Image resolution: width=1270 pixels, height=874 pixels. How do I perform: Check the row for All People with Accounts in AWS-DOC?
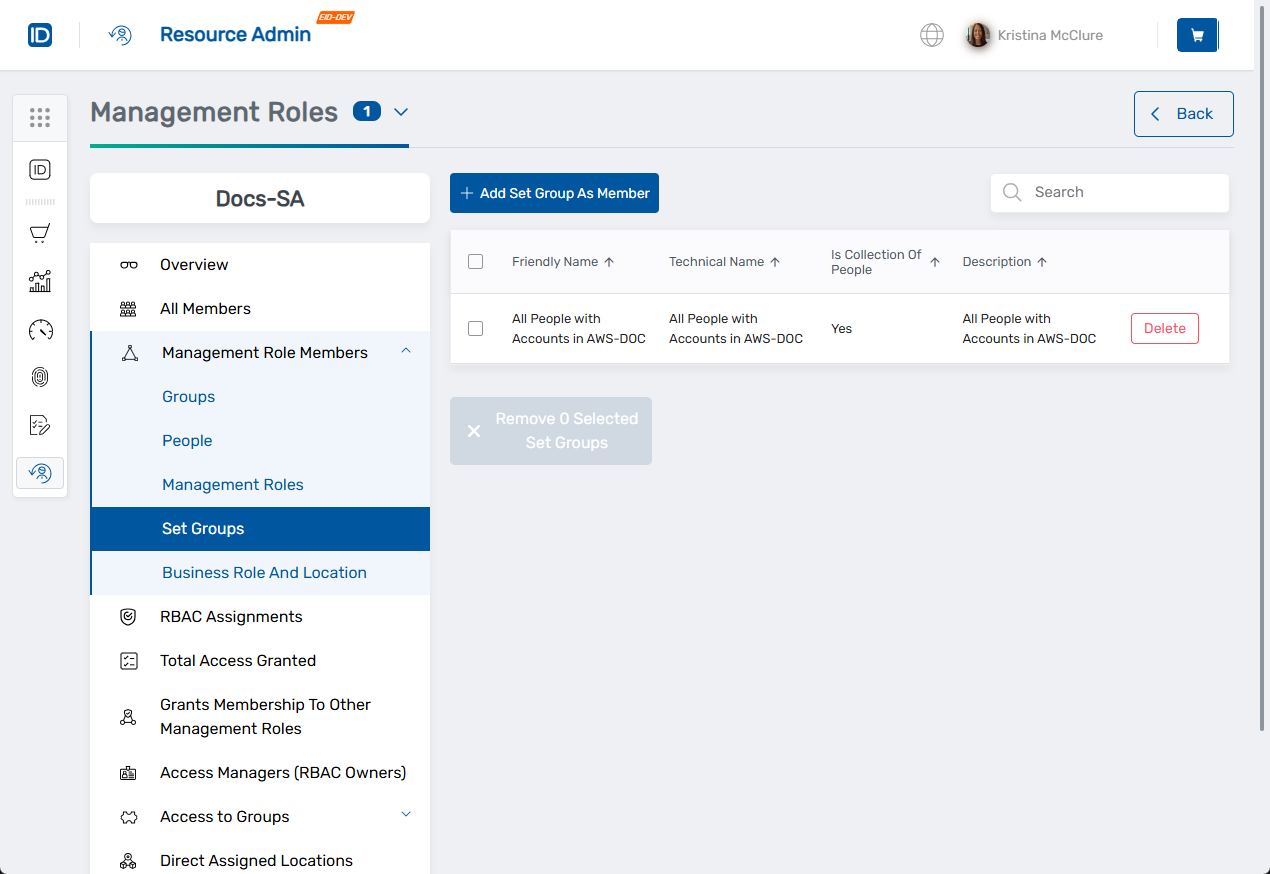pos(475,328)
